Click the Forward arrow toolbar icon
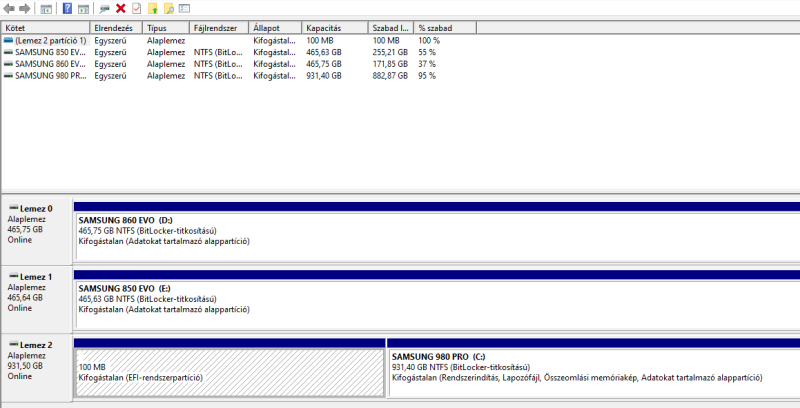Image resolution: width=800 pixels, height=408 pixels. point(24,9)
